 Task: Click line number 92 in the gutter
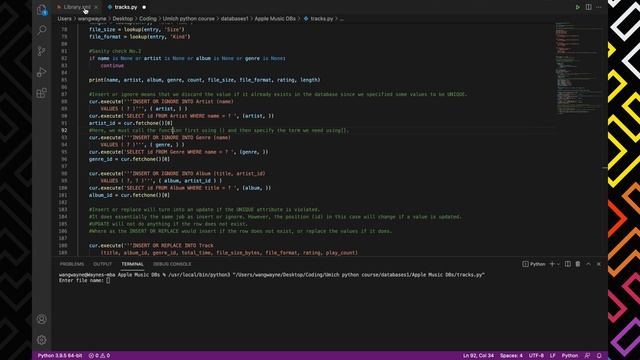tap(64, 130)
